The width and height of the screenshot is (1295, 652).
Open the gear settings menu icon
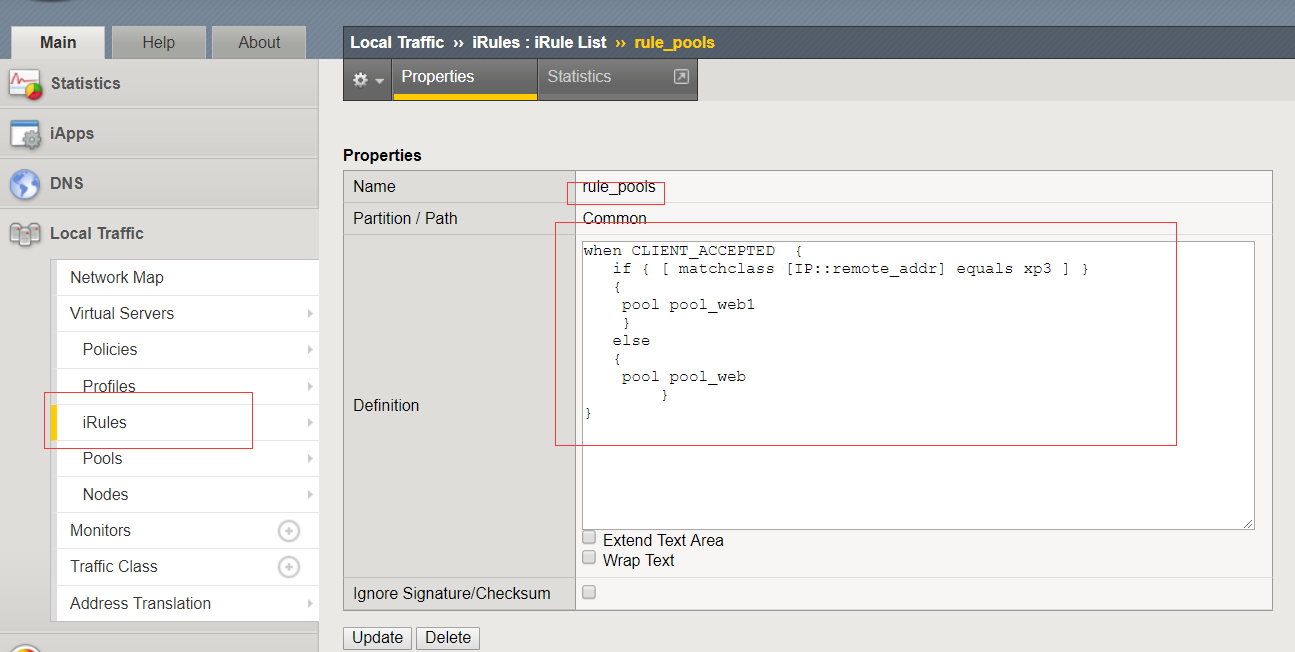(366, 79)
